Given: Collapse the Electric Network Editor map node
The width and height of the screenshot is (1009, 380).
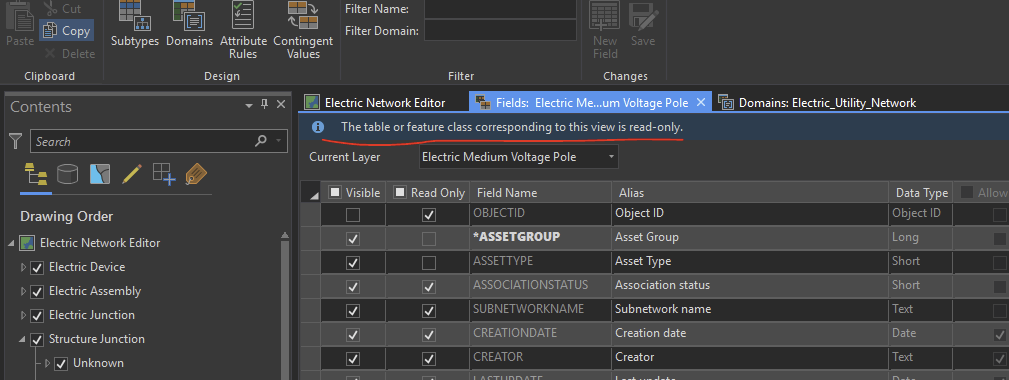Looking at the screenshot, I should pyautogui.click(x=11, y=244).
